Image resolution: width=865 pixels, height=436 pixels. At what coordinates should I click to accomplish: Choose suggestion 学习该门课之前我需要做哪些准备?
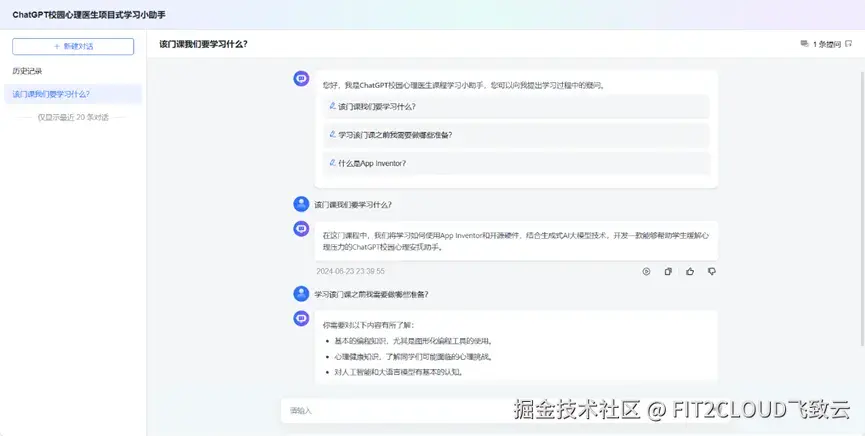tap(516, 135)
